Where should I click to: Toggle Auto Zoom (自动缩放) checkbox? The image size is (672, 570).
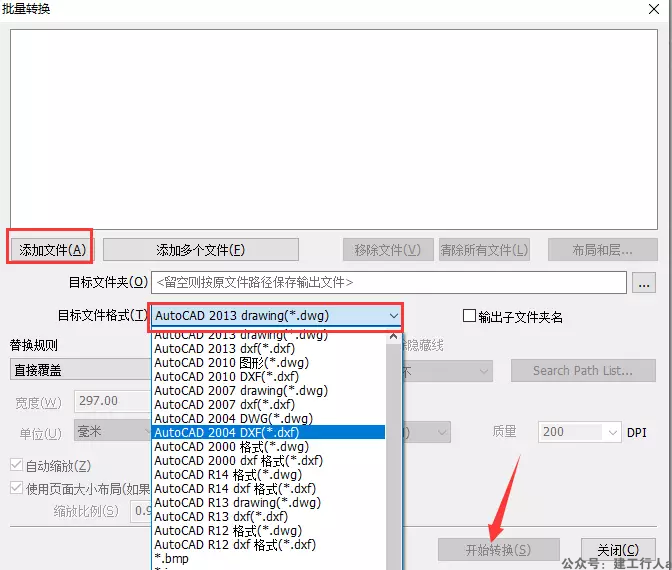point(16,465)
